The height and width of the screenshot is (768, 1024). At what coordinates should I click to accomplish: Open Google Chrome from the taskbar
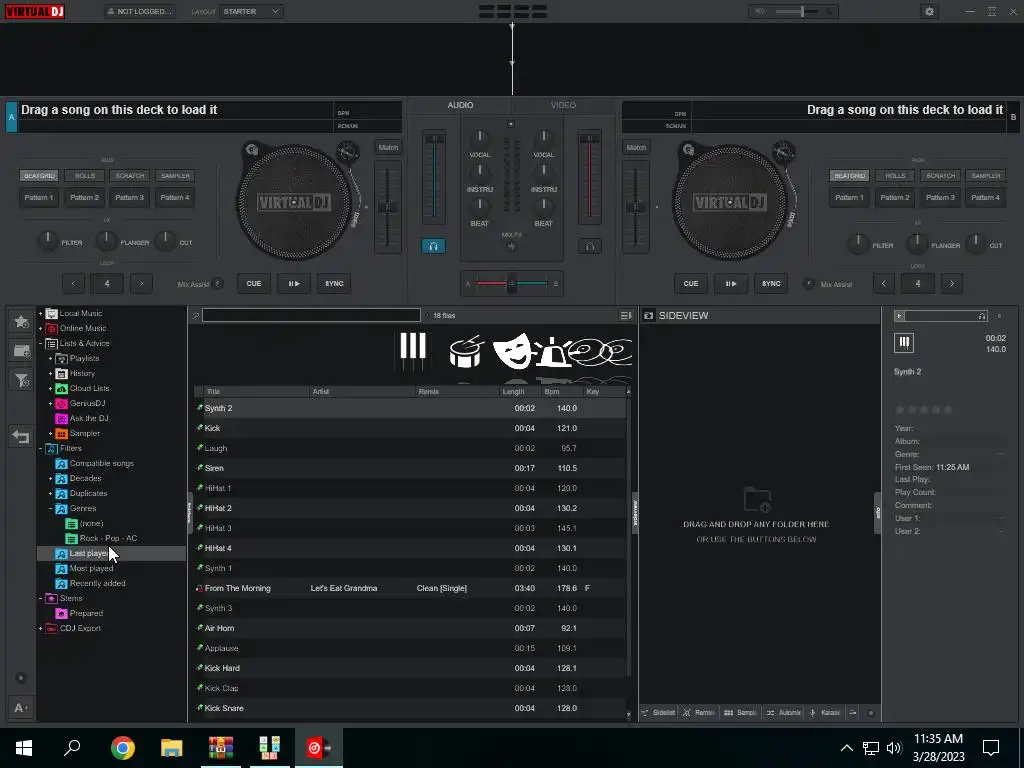click(x=122, y=747)
